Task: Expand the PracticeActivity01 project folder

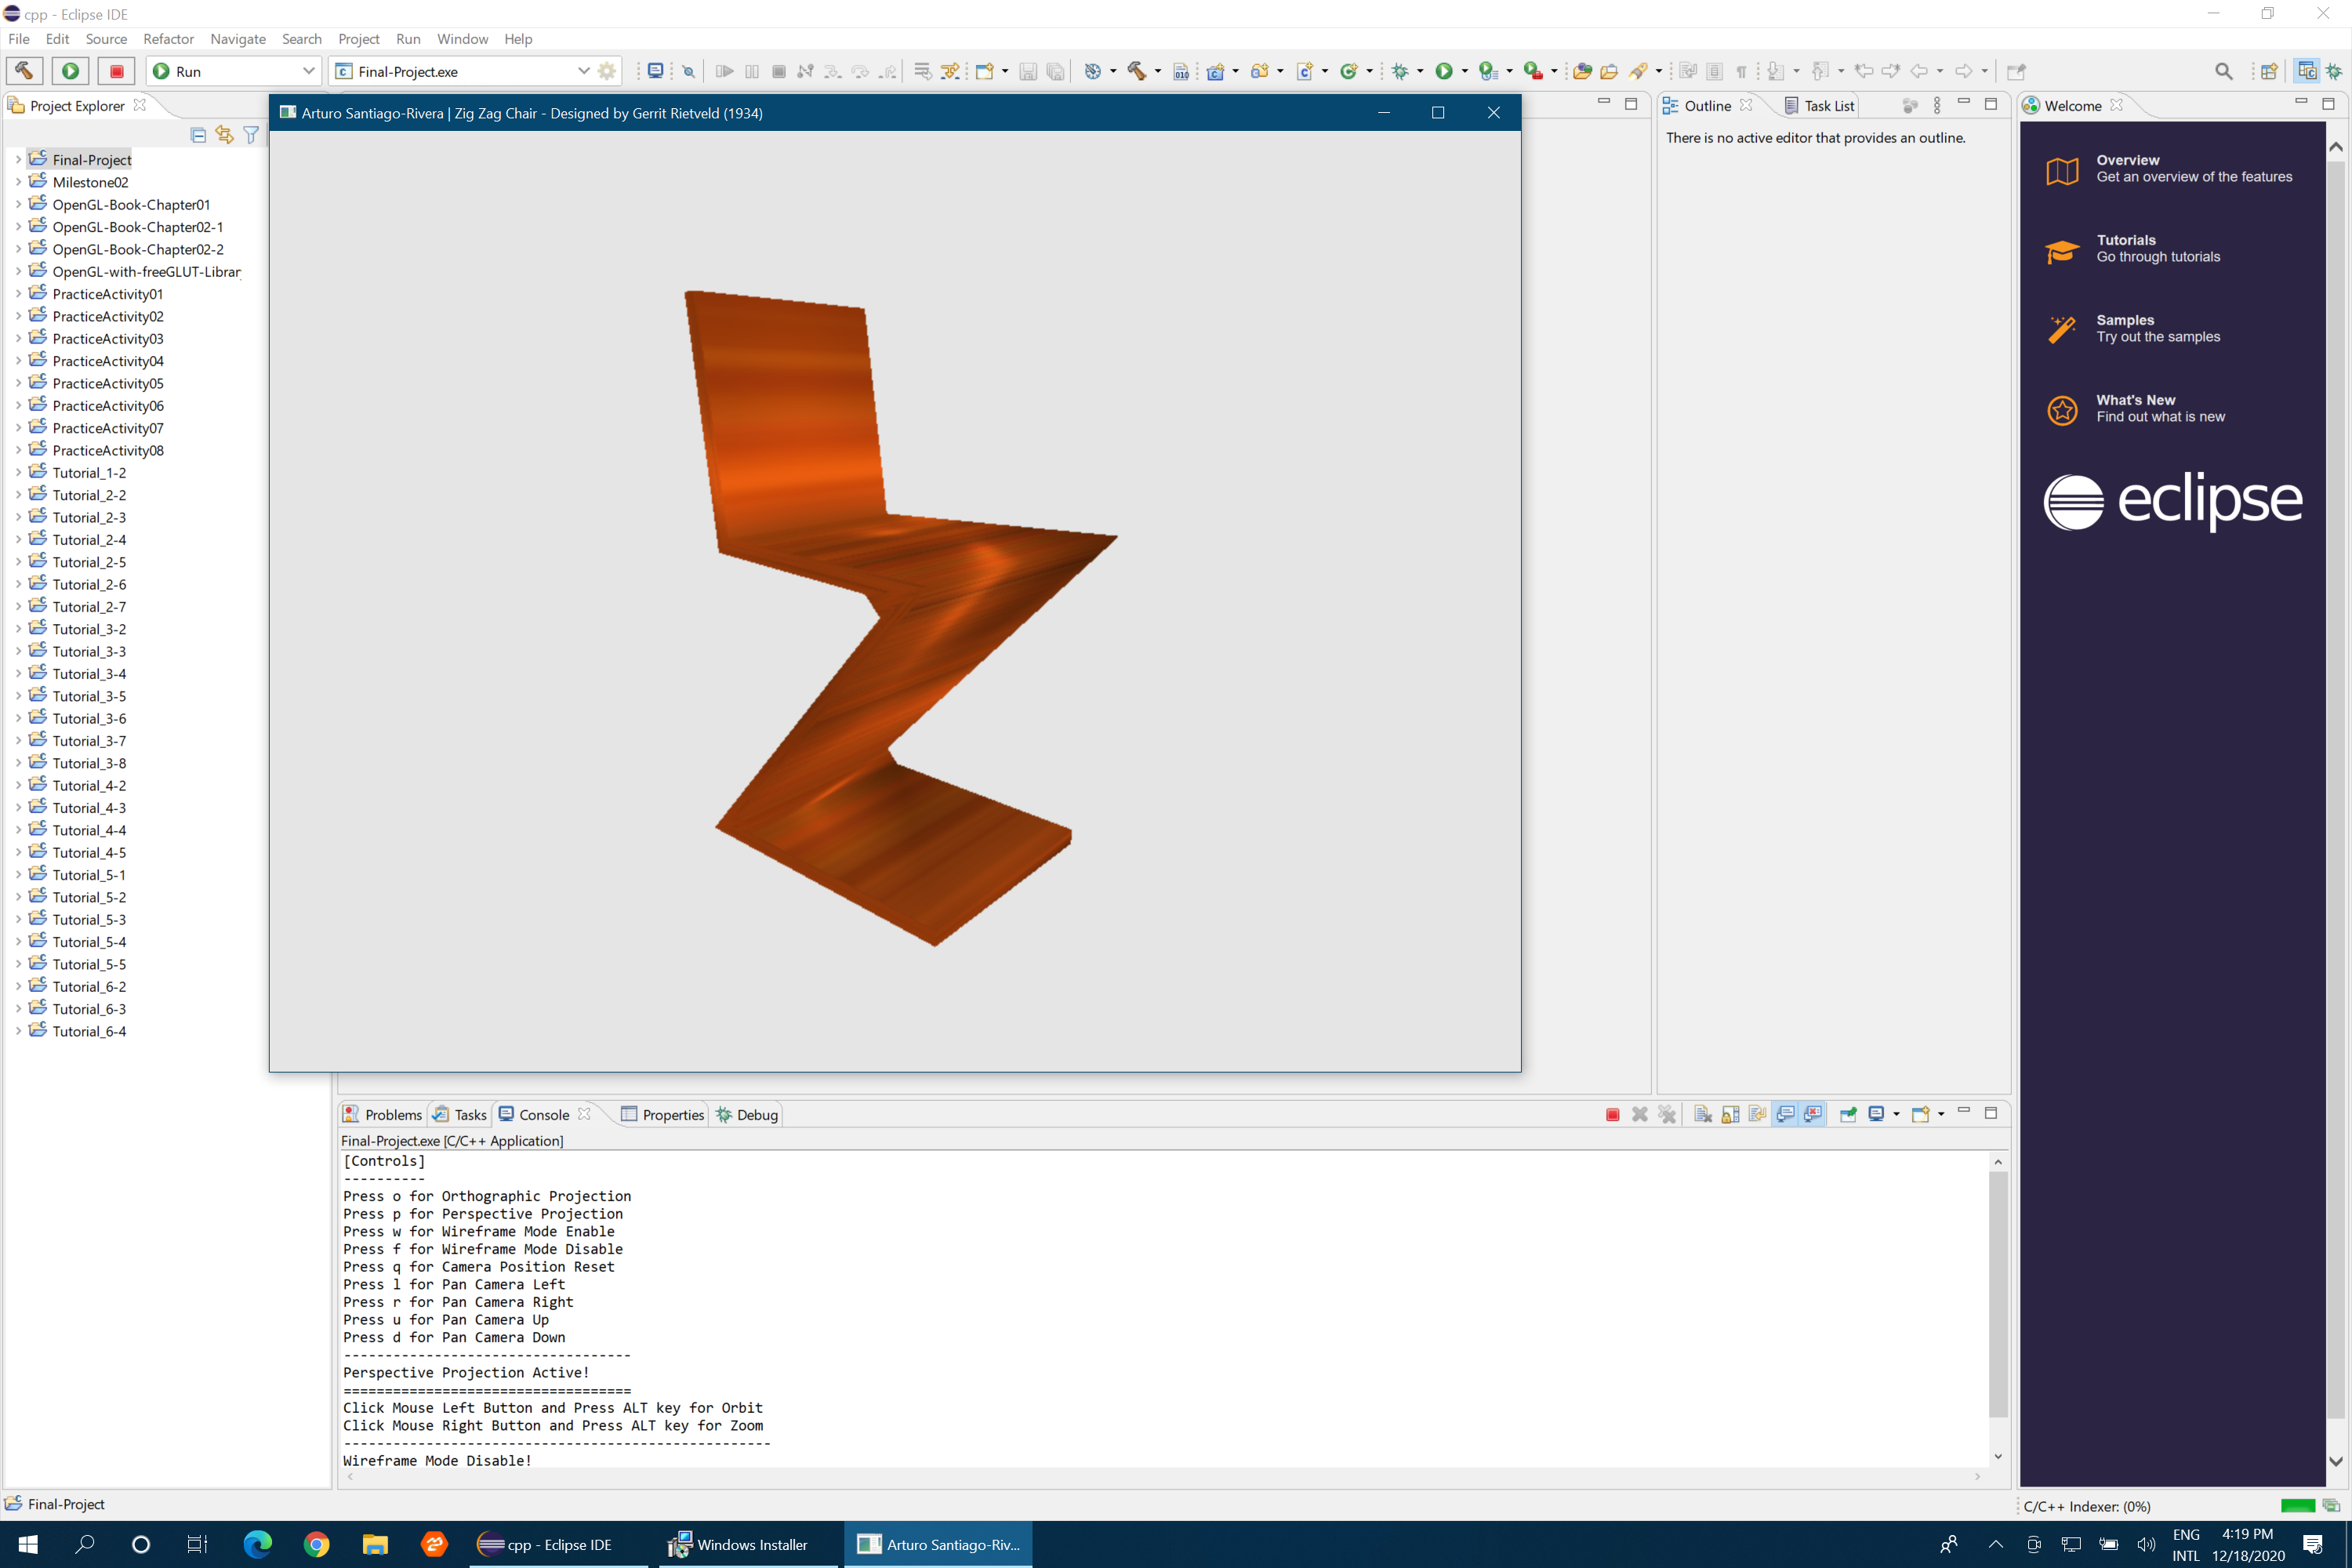Action: point(14,292)
